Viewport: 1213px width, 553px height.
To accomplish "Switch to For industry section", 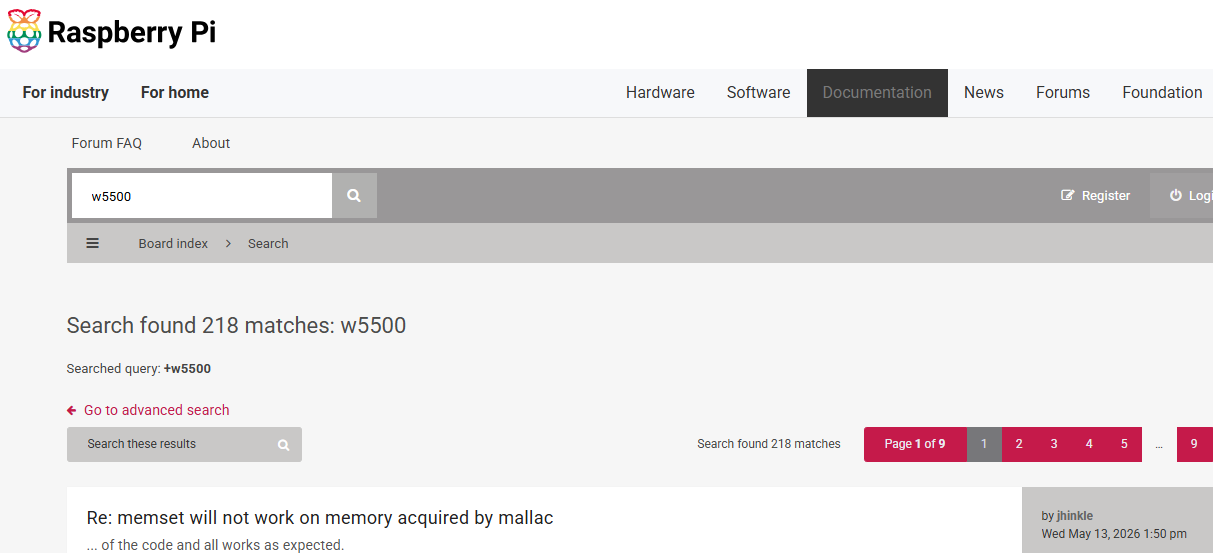I will [66, 93].
